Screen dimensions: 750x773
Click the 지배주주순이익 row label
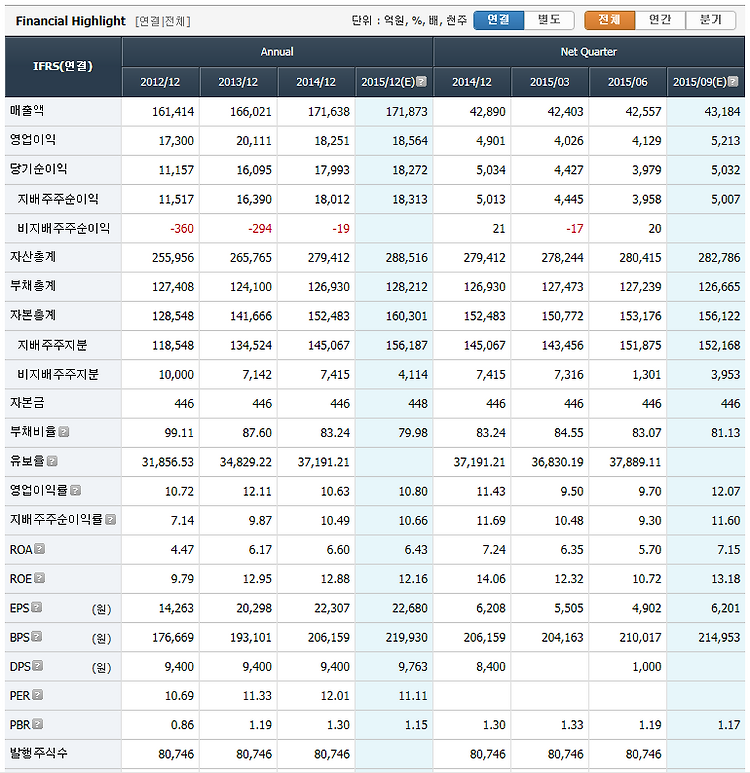point(58,199)
